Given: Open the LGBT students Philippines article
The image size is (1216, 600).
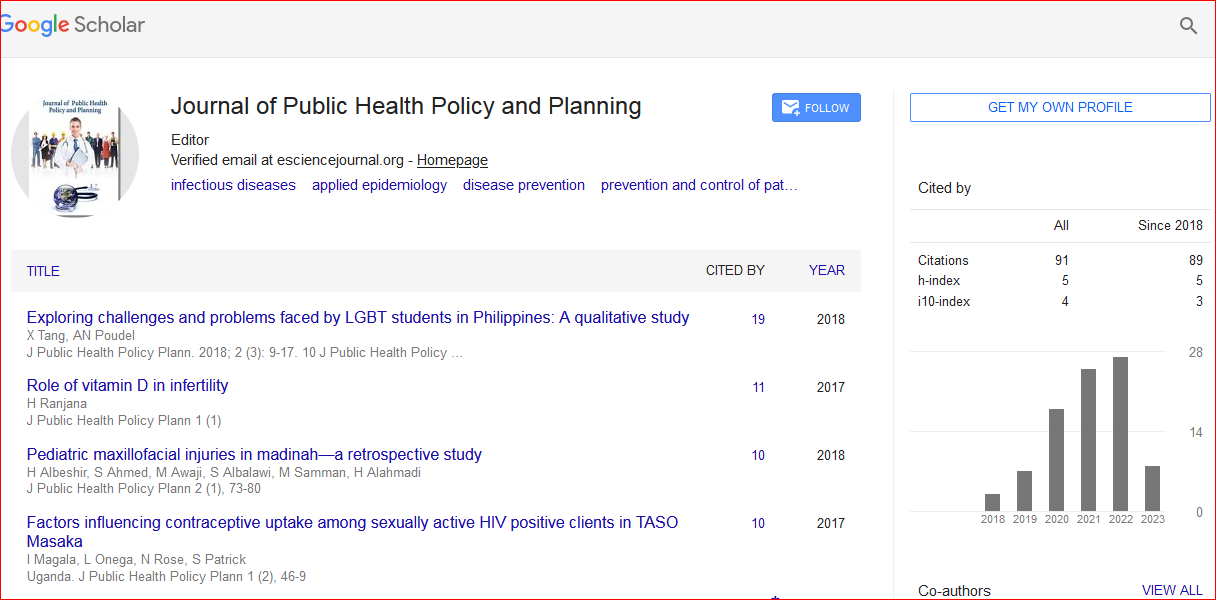Looking at the screenshot, I should point(358,318).
